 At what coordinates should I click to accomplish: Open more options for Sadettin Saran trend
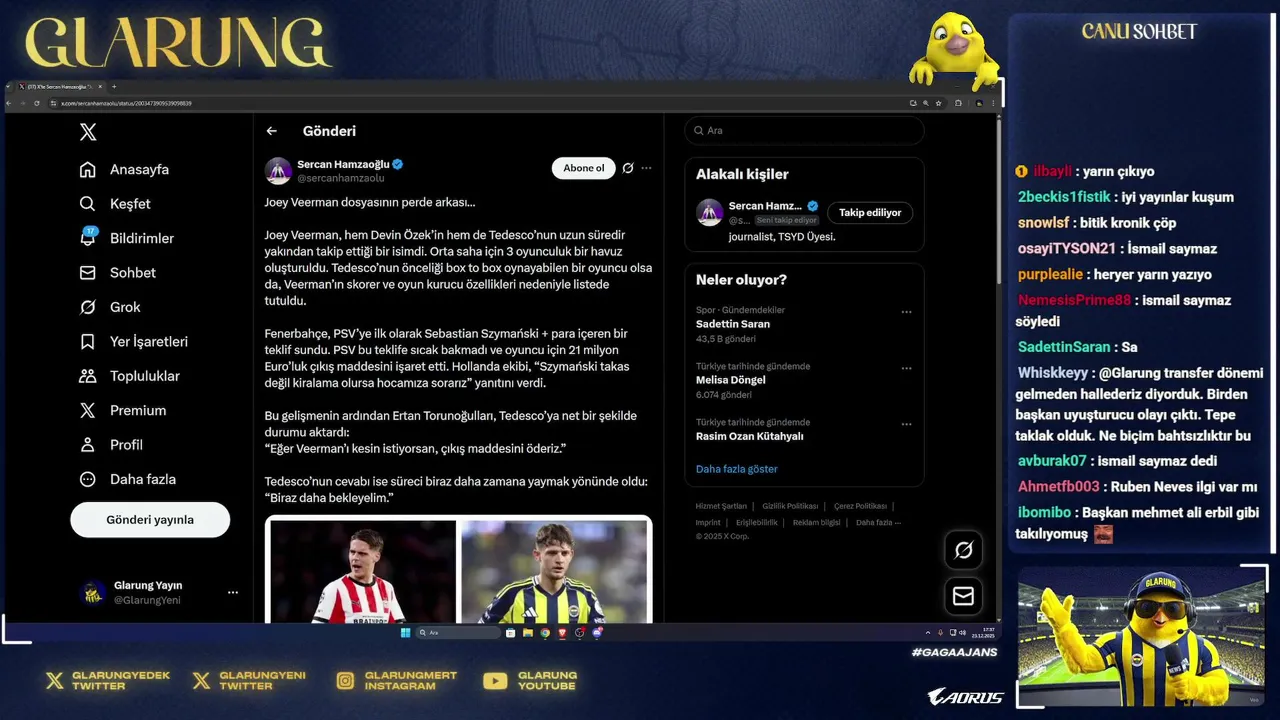coord(906,312)
